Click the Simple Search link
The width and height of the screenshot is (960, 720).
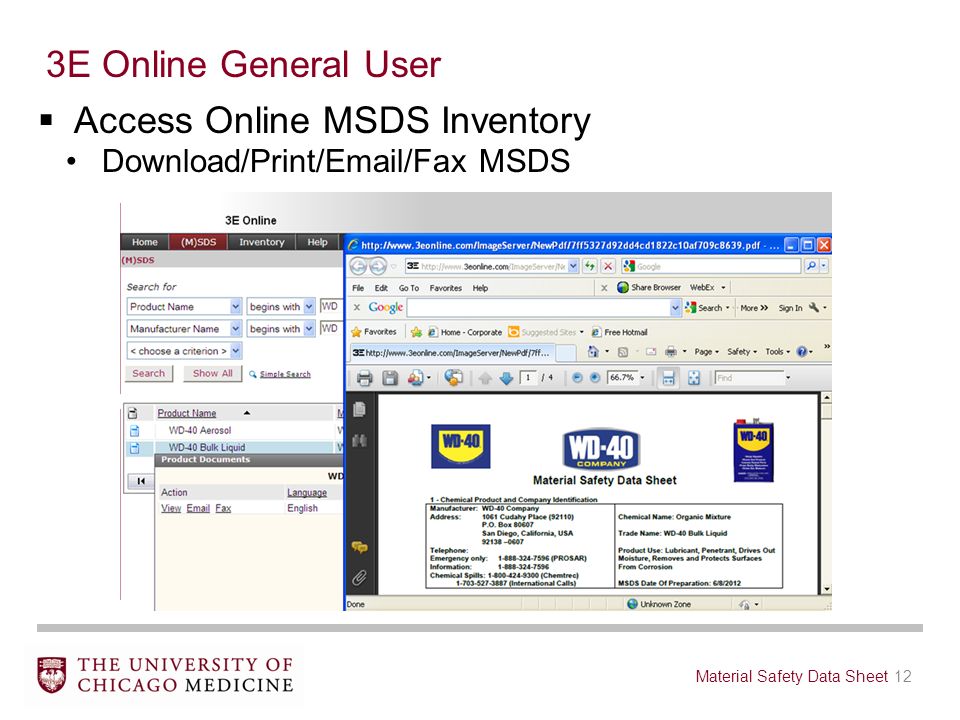coord(285,375)
